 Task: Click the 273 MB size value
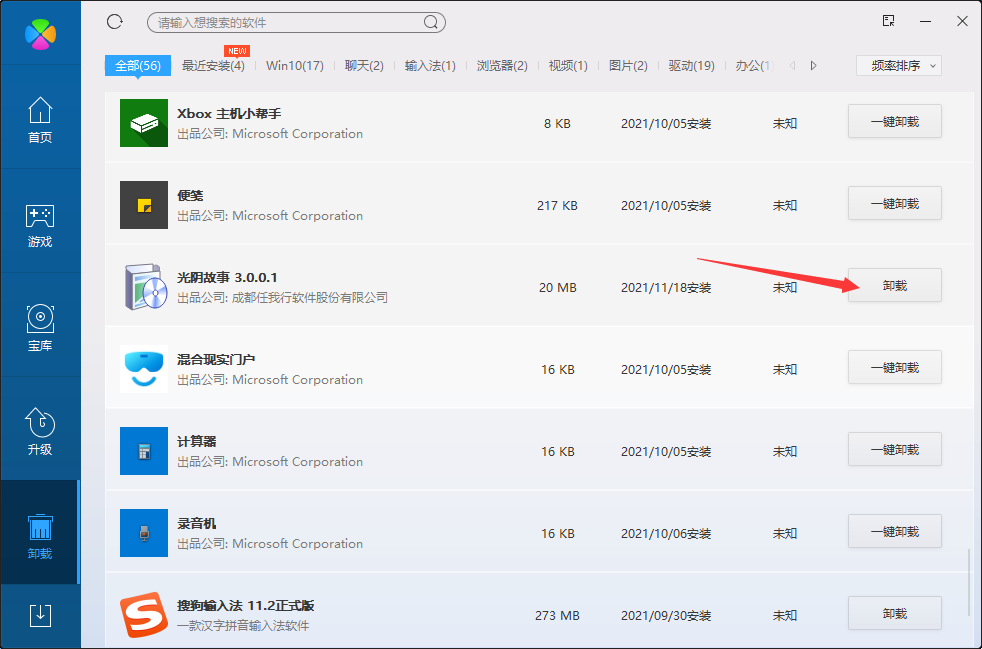[x=557, y=616]
